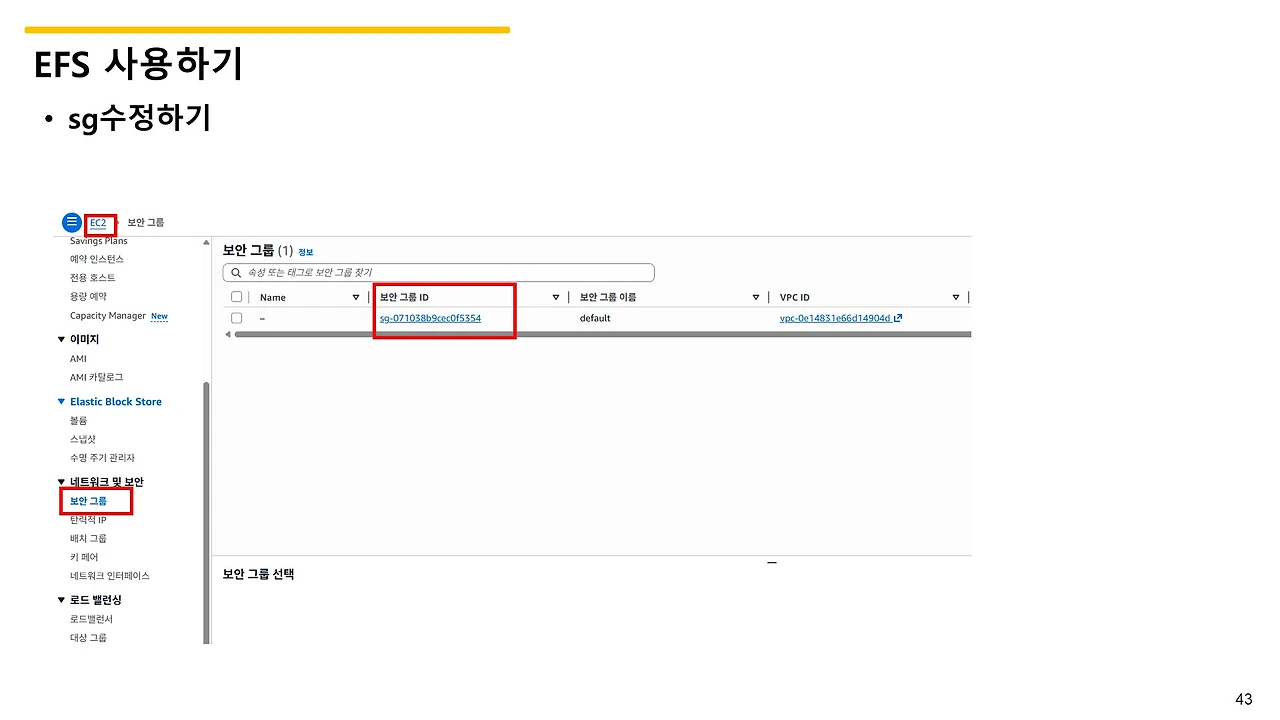Open 용량 예약 in the sidebar

[x=88, y=296]
